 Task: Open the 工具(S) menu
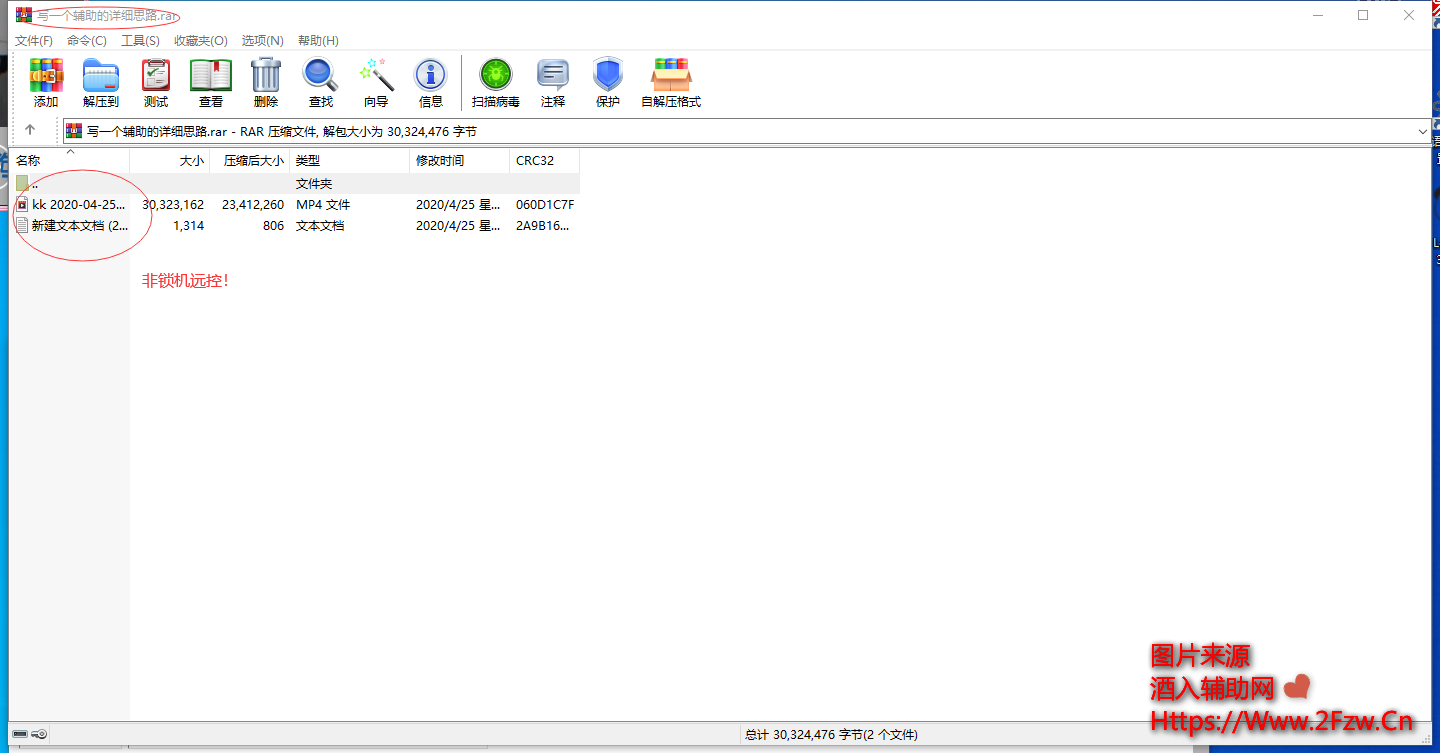(140, 41)
